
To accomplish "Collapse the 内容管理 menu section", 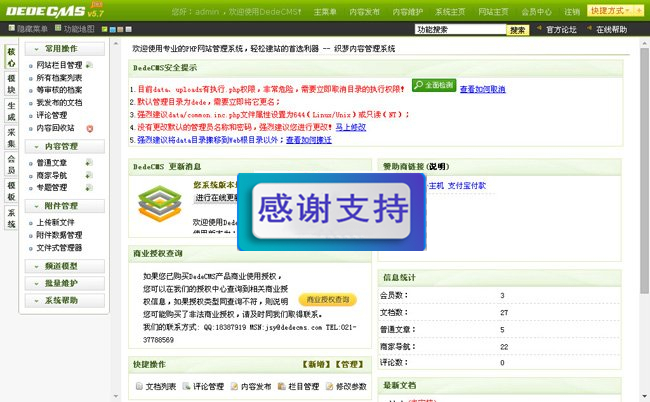I will point(65,147).
